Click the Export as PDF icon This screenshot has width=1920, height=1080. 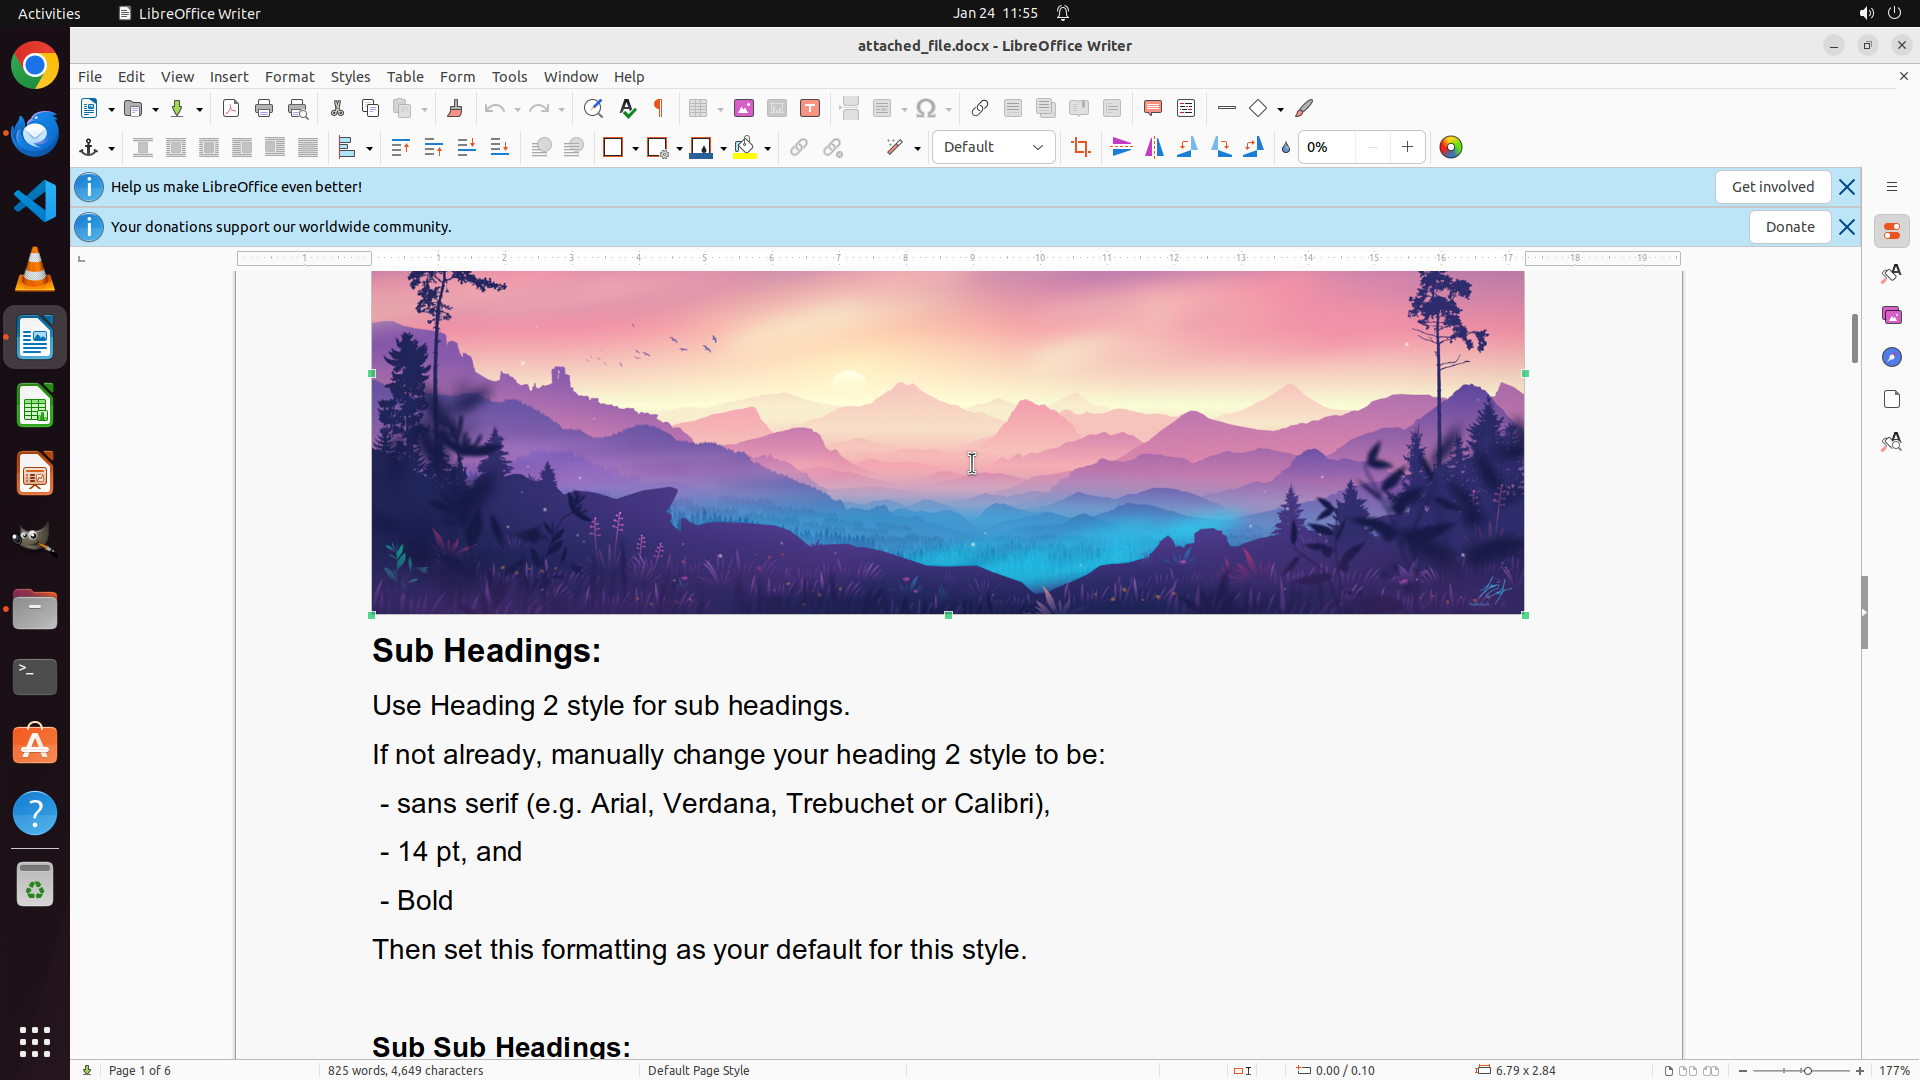click(x=230, y=109)
